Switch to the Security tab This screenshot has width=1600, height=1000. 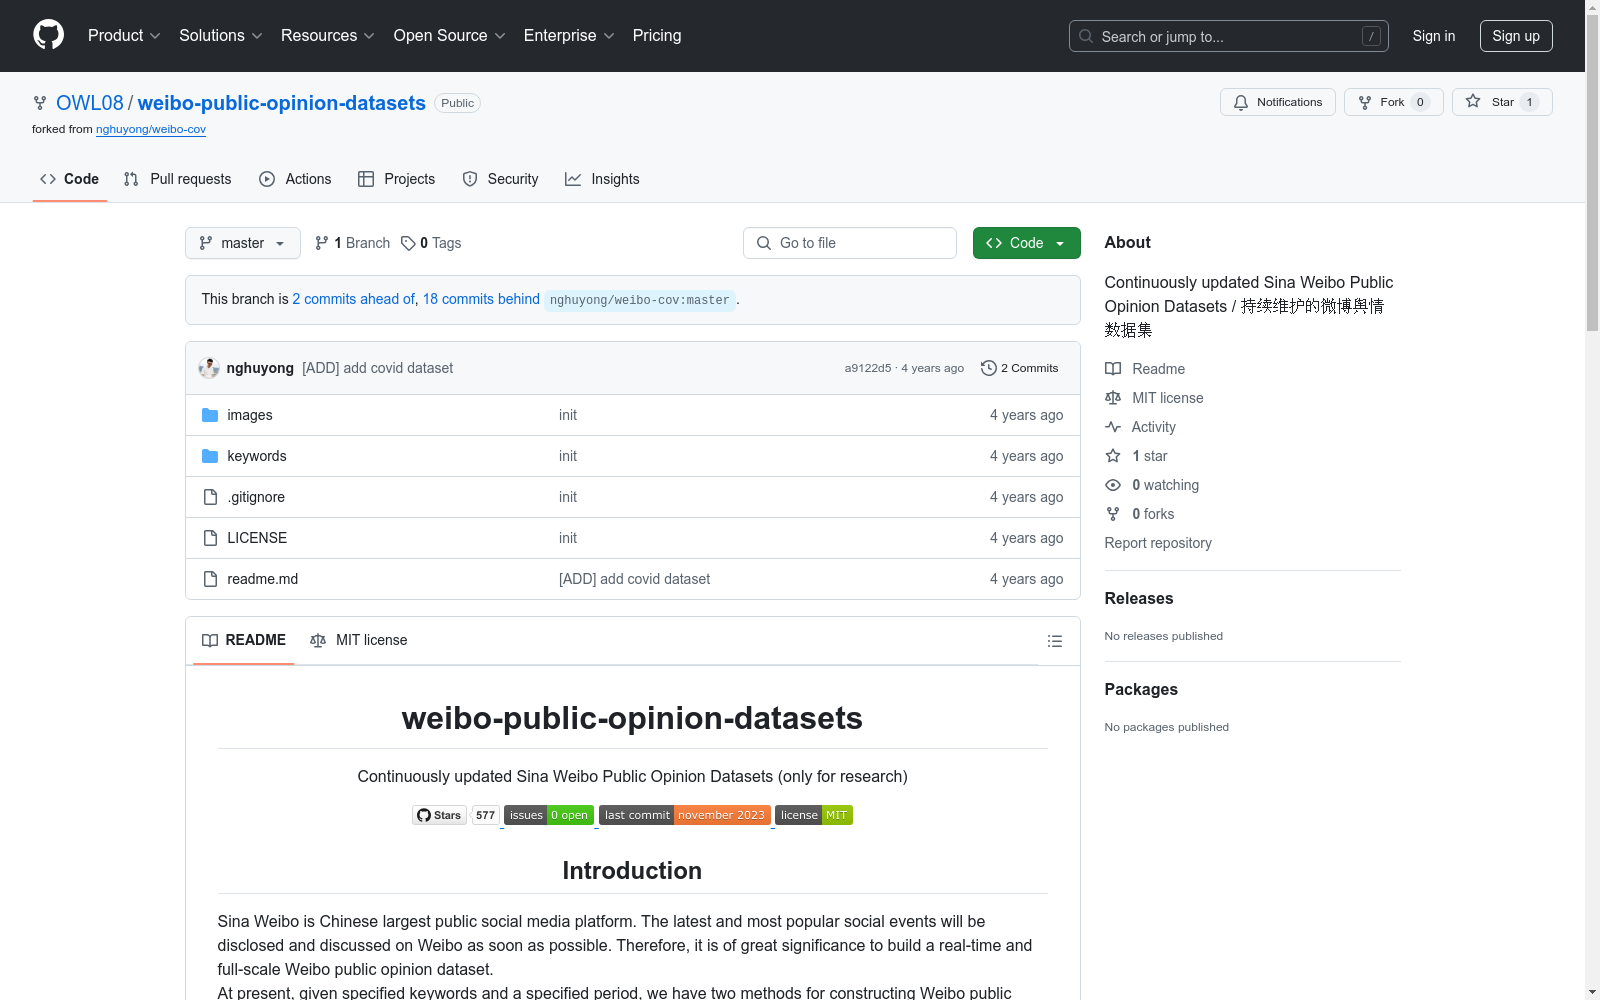[x=501, y=179]
